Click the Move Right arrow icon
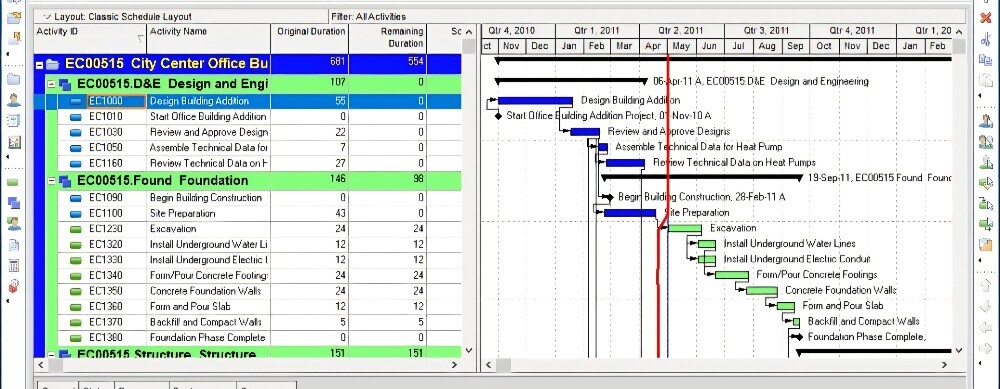 pyautogui.click(x=985, y=348)
